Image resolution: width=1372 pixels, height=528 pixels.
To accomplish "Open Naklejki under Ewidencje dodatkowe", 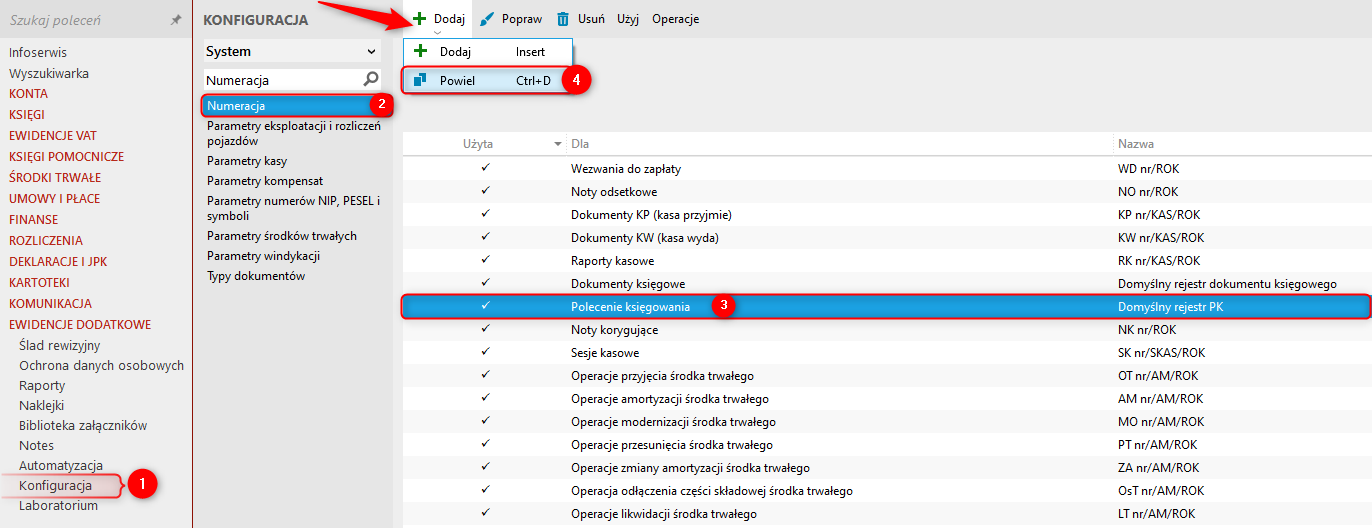I will coord(41,406).
